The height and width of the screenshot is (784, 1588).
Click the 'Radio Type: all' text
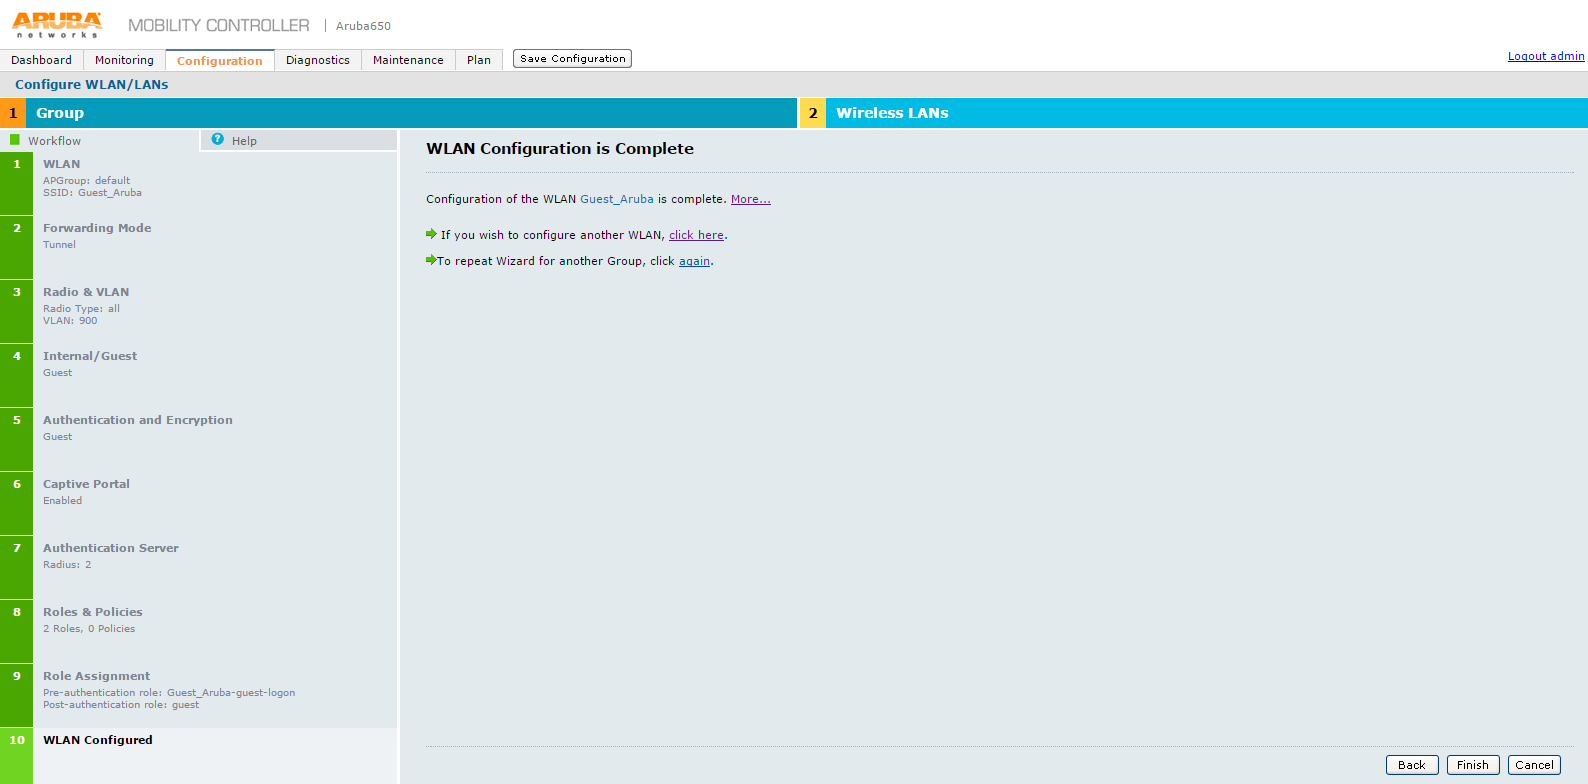pyautogui.click(x=81, y=309)
